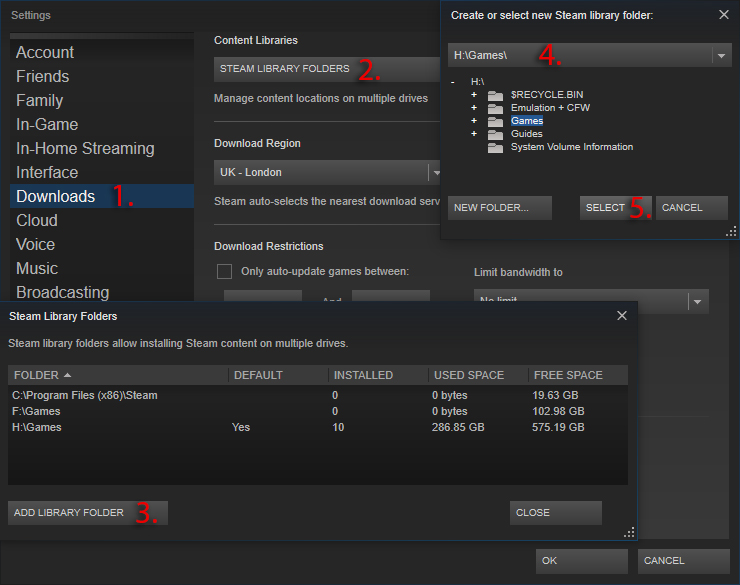Select System Volume Information tree item
The width and height of the screenshot is (740, 585).
572,147
